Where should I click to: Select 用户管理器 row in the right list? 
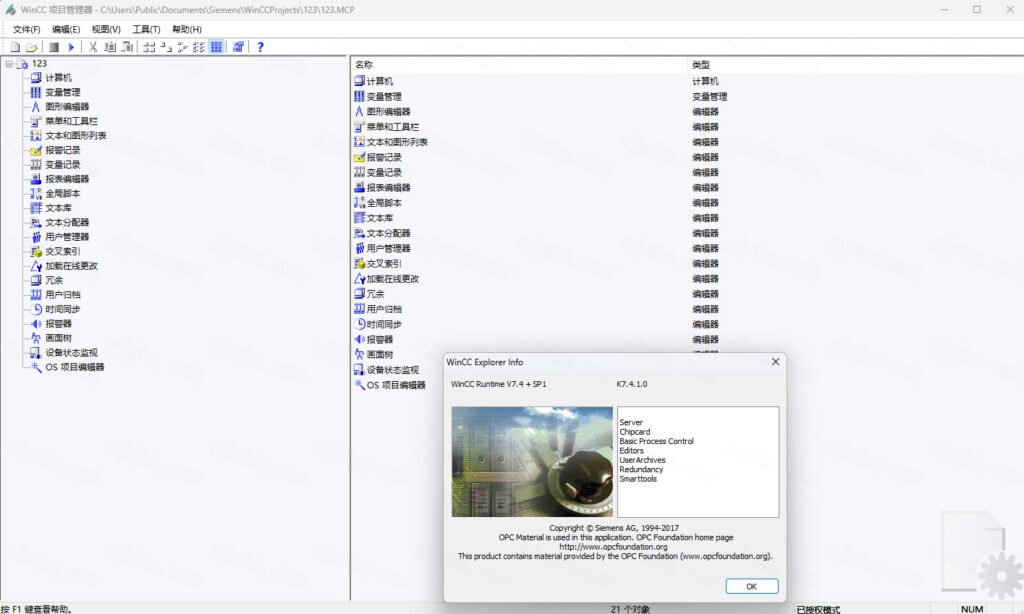(687, 248)
